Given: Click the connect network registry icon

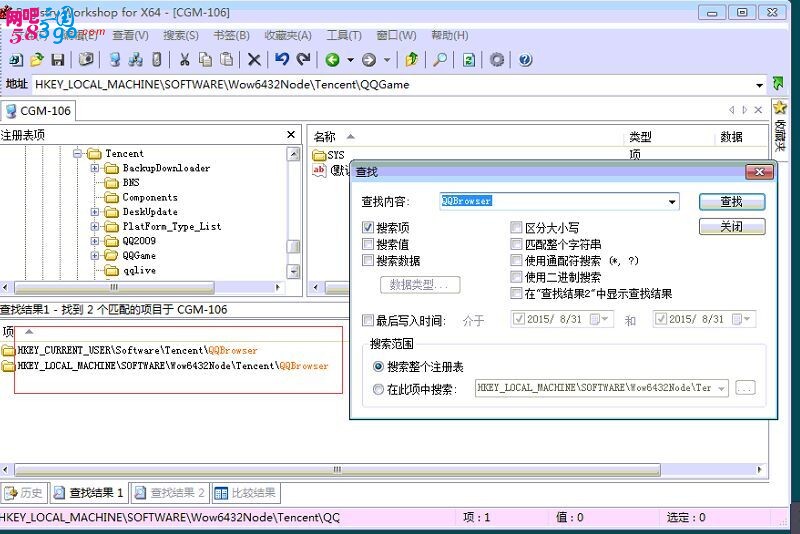Looking at the screenshot, I should (x=136, y=60).
